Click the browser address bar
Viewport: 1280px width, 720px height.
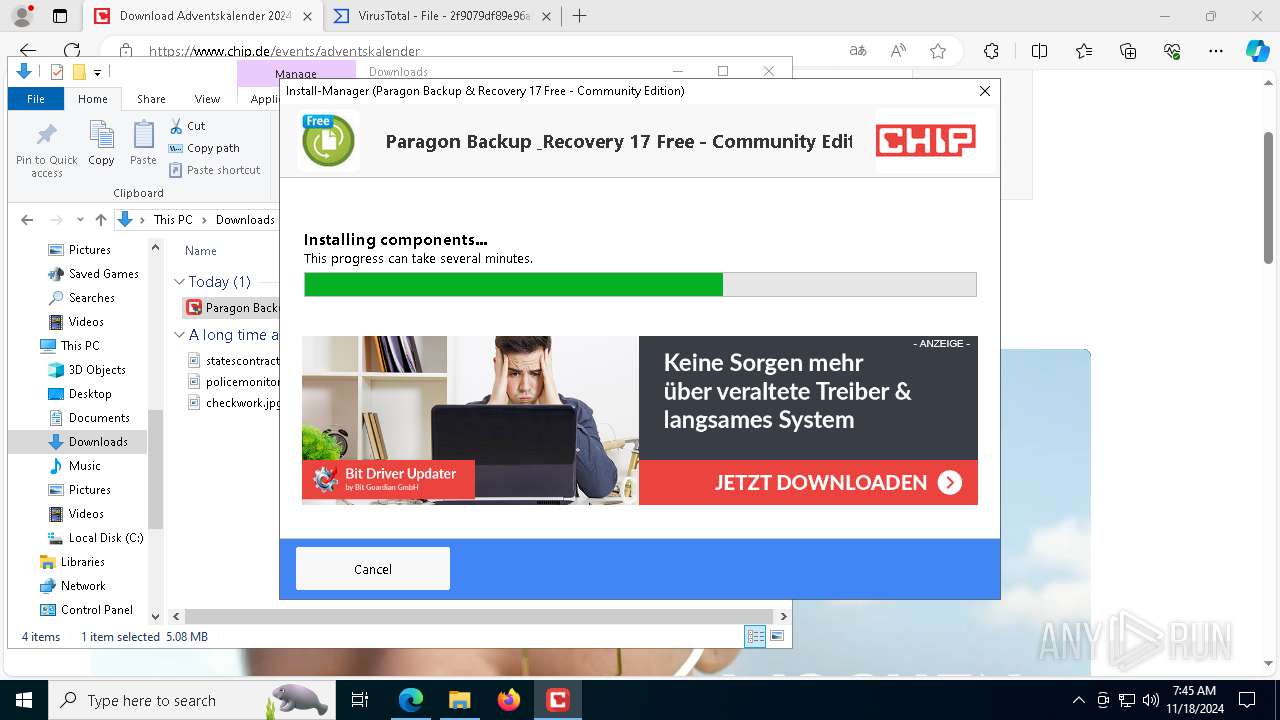click(480, 51)
